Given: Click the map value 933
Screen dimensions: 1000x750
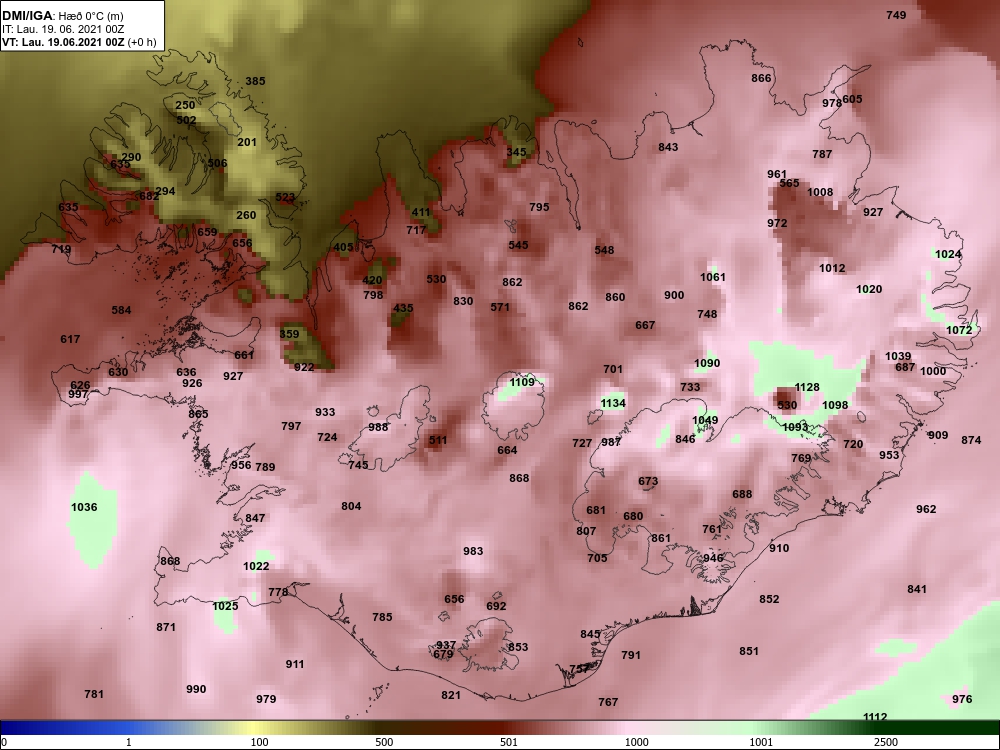Looking at the screenshot, I should point(325,412).
